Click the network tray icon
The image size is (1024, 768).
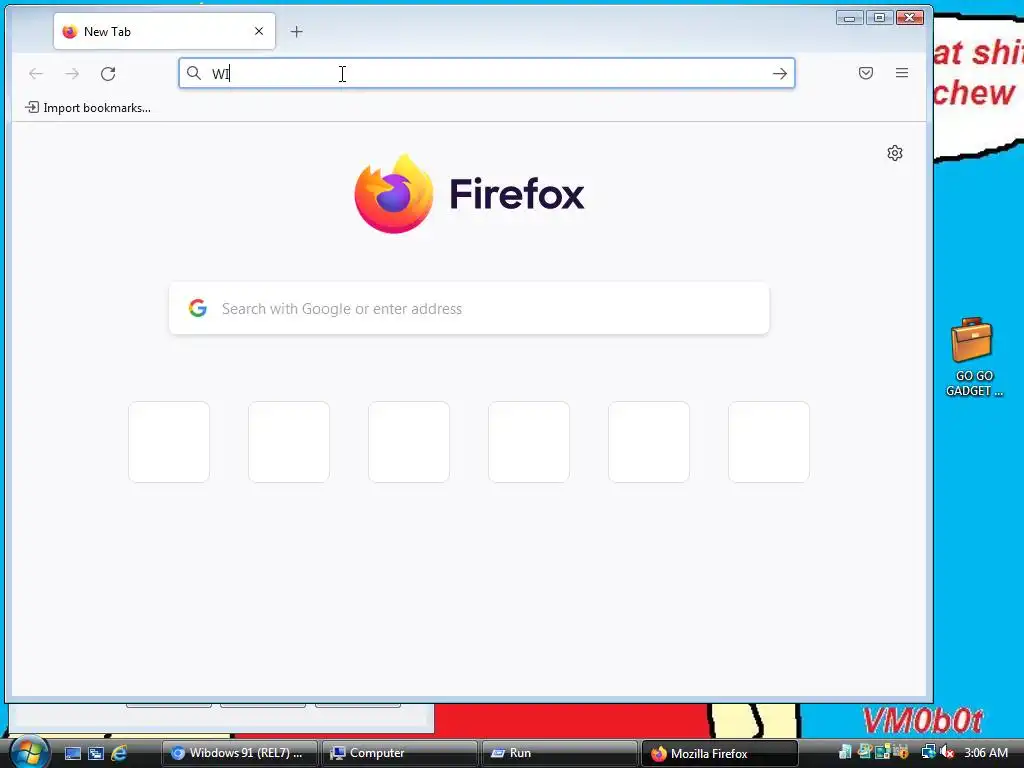coord(928,752)
